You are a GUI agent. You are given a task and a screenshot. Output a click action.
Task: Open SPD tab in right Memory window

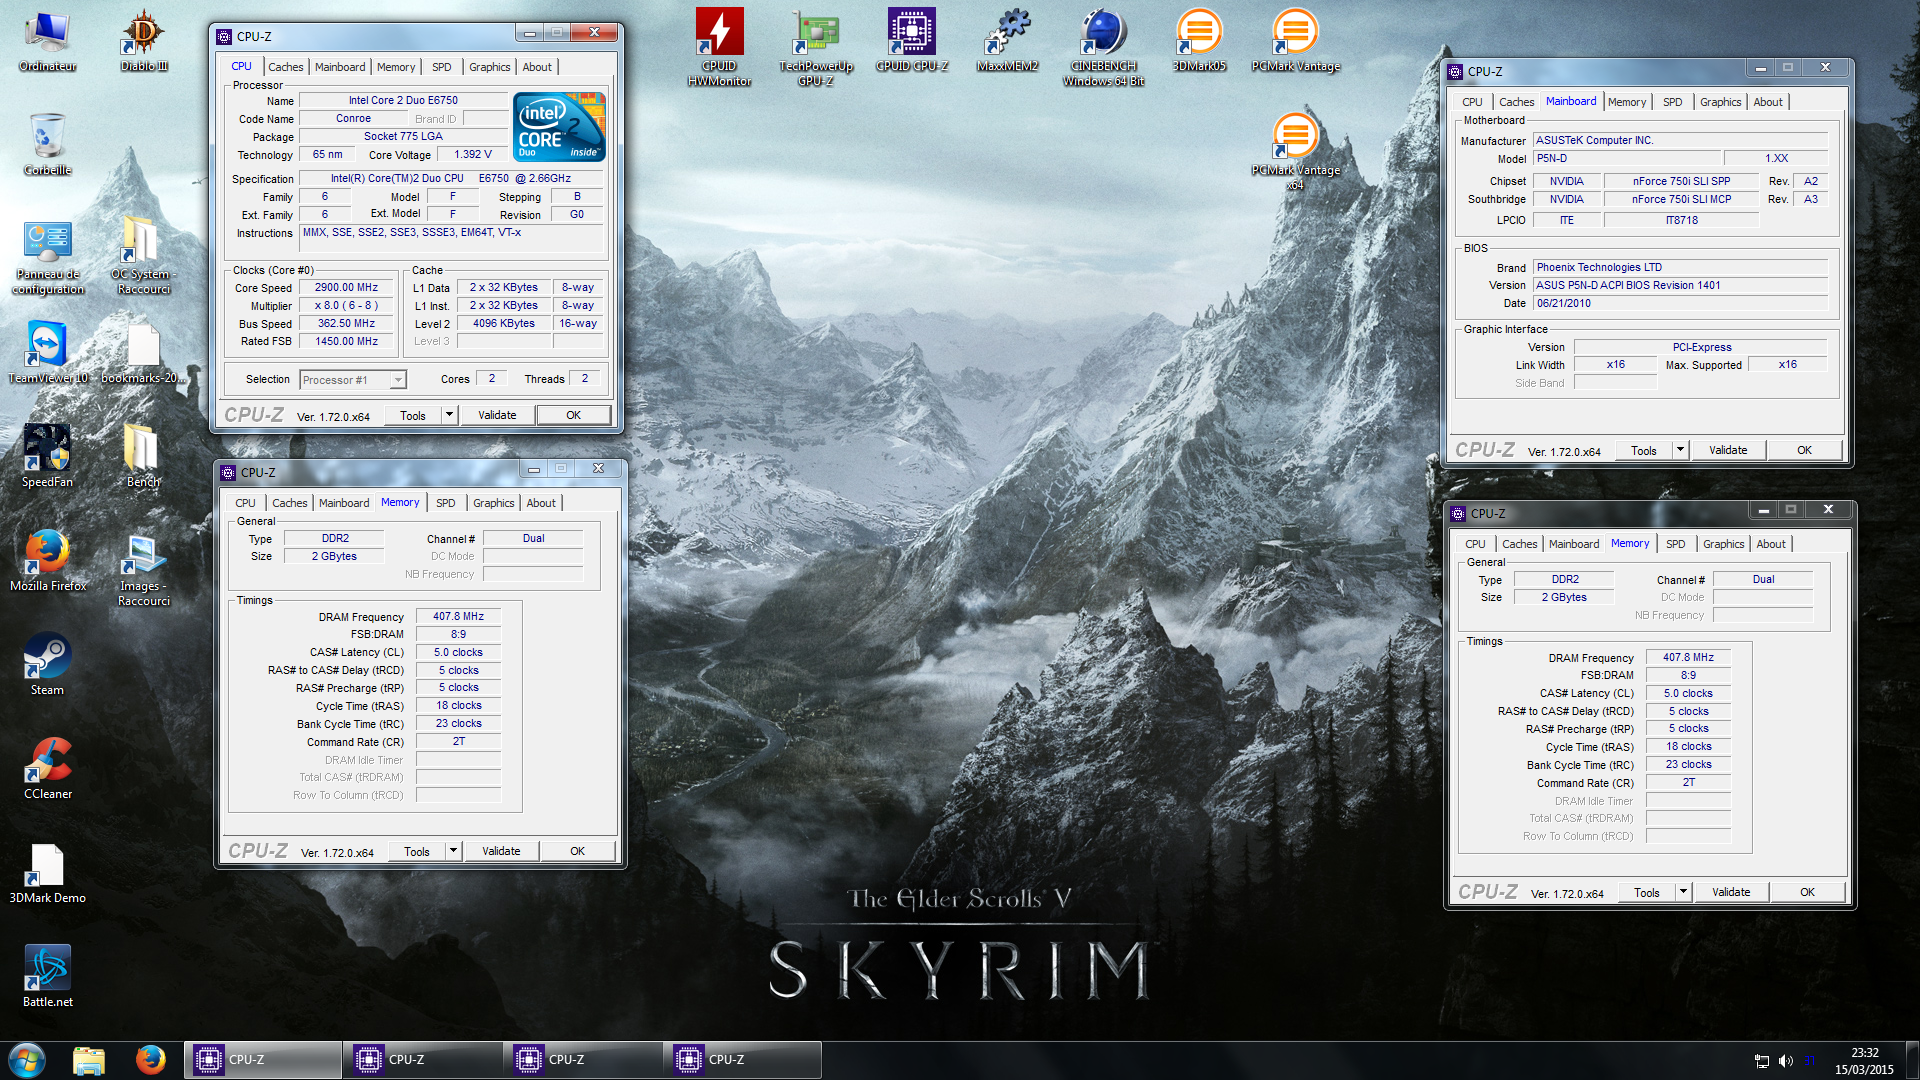pyautogui.click(x=1675, y=544)
